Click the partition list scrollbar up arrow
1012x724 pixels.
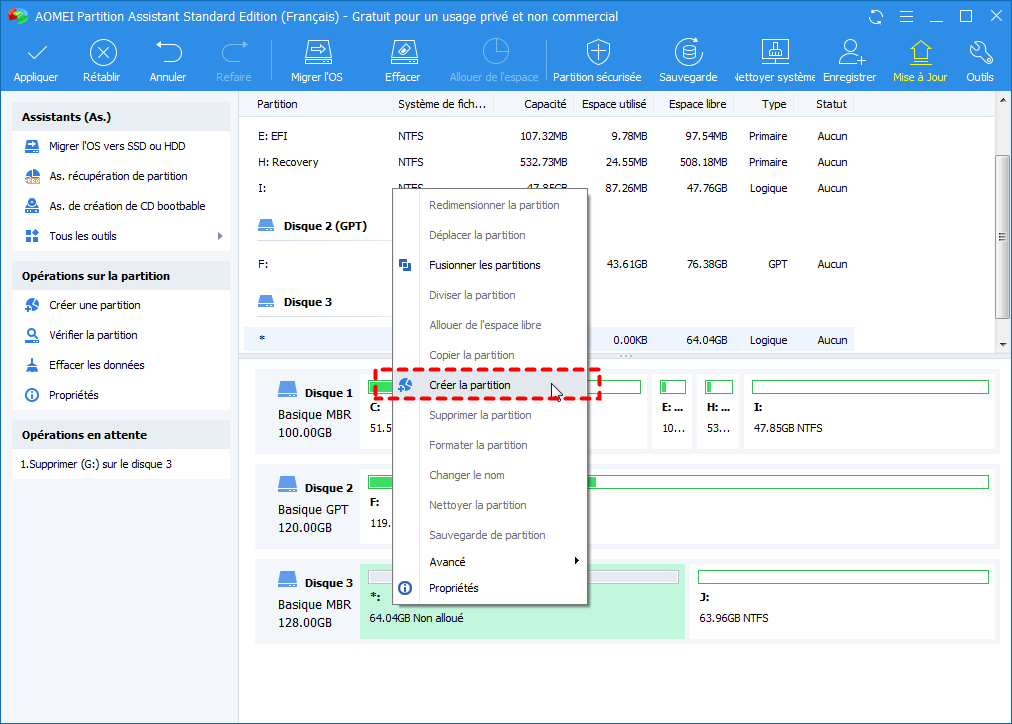(1003, 100)
